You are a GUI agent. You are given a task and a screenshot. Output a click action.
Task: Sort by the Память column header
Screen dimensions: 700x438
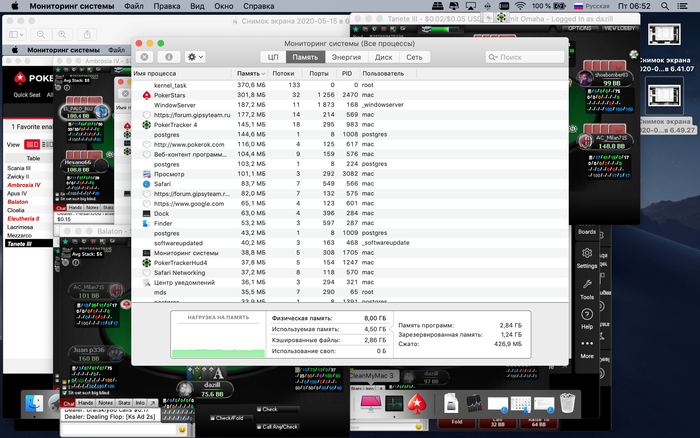pyautogui.click(x=251, y=73)
